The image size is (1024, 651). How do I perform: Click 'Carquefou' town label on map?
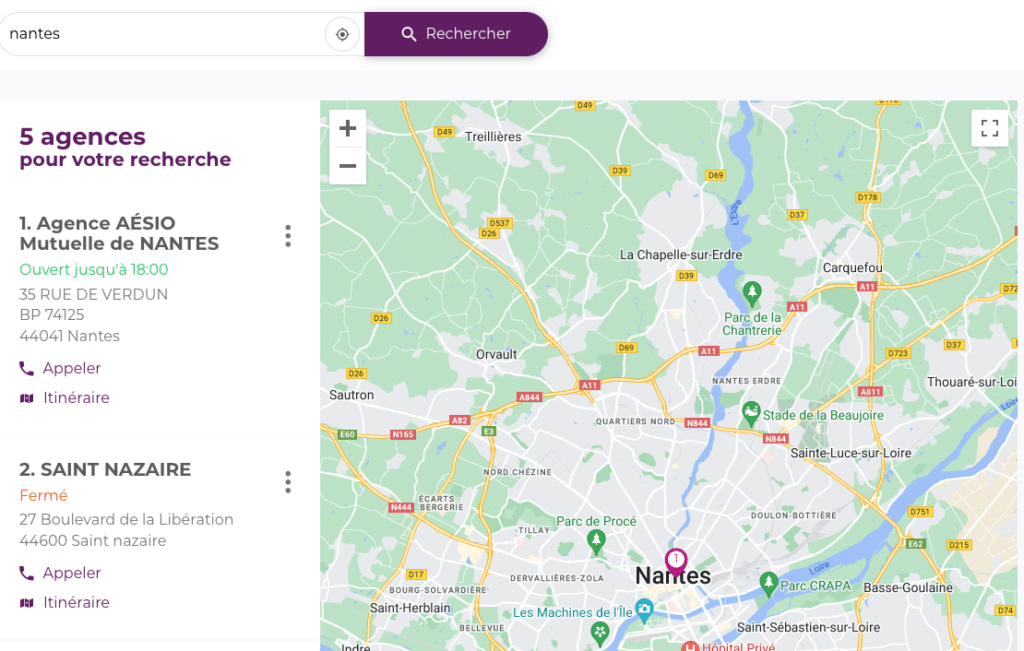[x=852, y=268]
